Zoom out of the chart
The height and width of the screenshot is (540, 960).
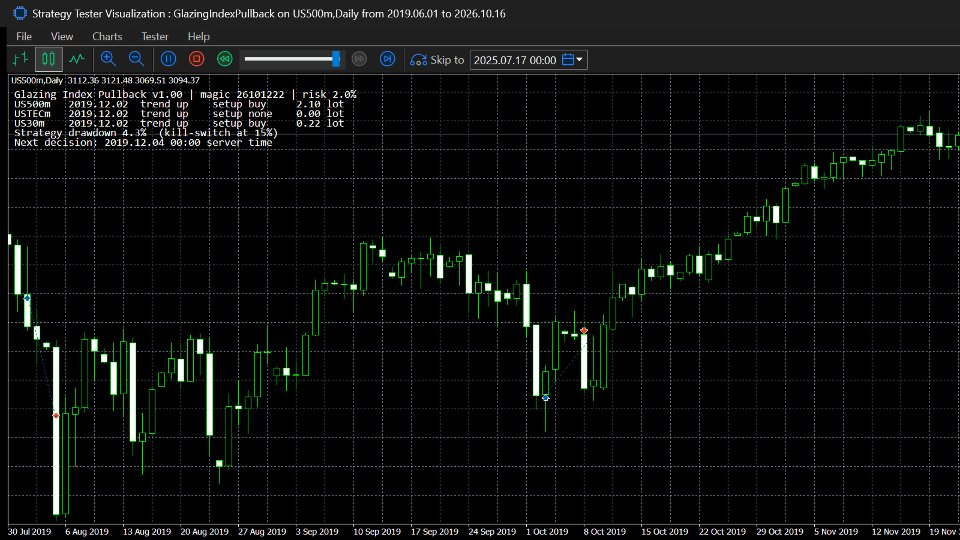click(x=137, y=59)
